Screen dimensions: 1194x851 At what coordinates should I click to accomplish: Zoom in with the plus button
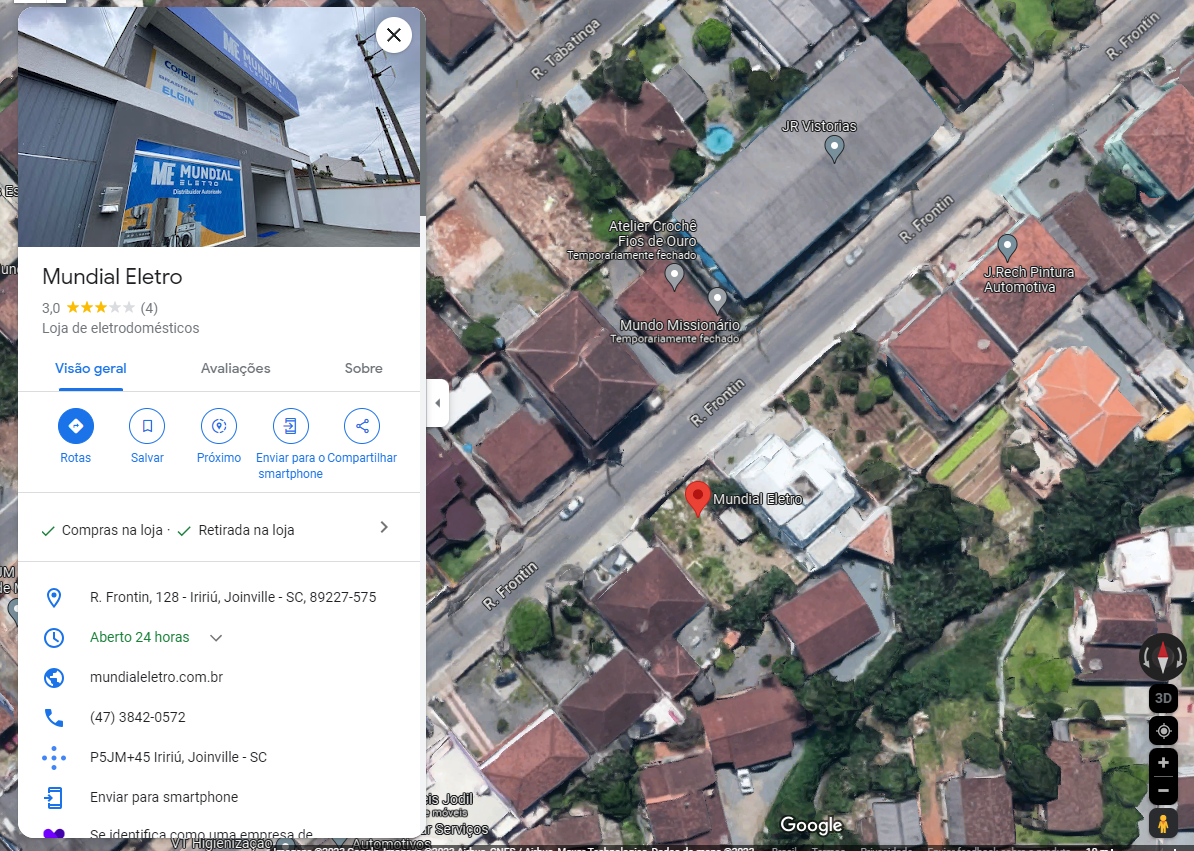(x=1163, y=763)
